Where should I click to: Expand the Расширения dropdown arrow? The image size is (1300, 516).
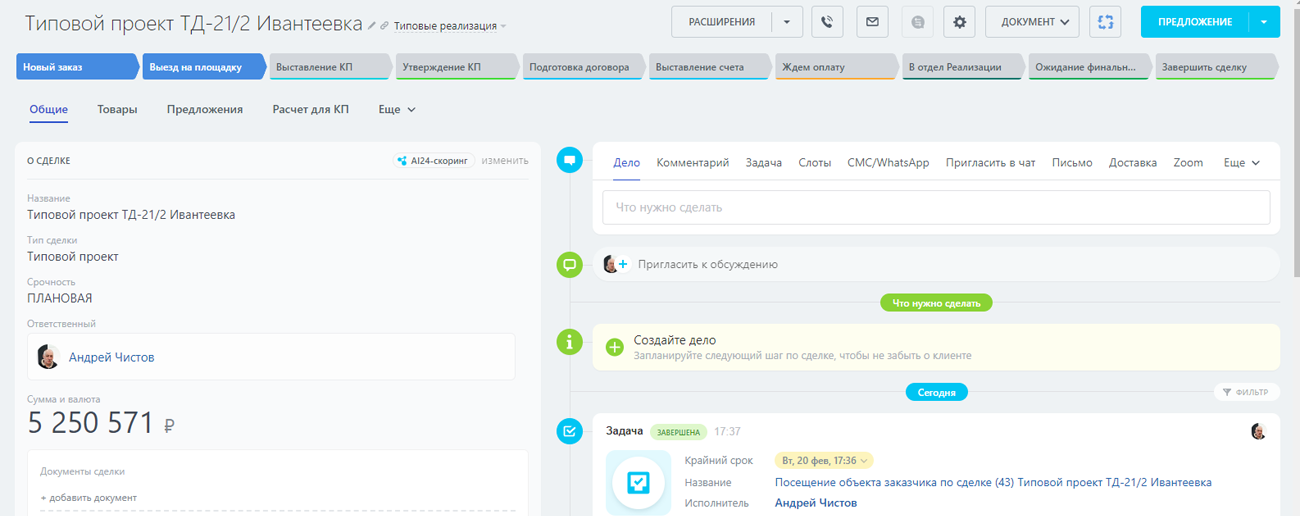pyautogui.click(x=787, y=22)
